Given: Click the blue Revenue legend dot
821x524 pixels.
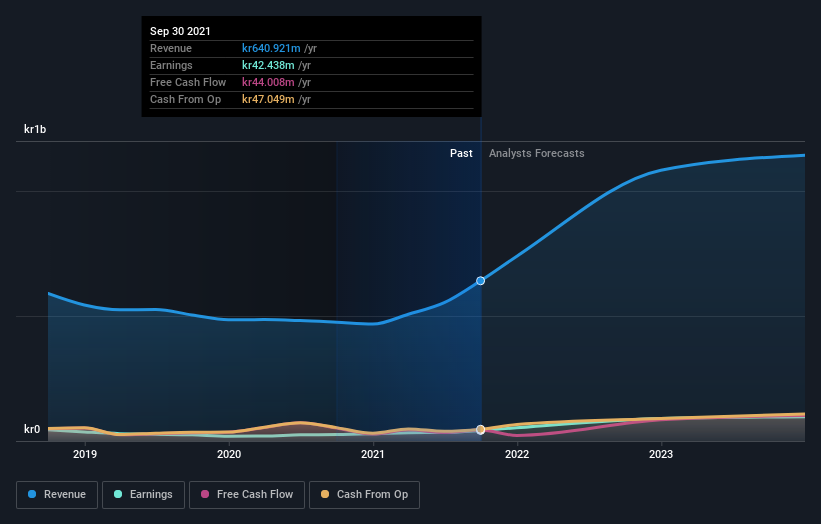Looking at the screenshot, I should point(32,494).
